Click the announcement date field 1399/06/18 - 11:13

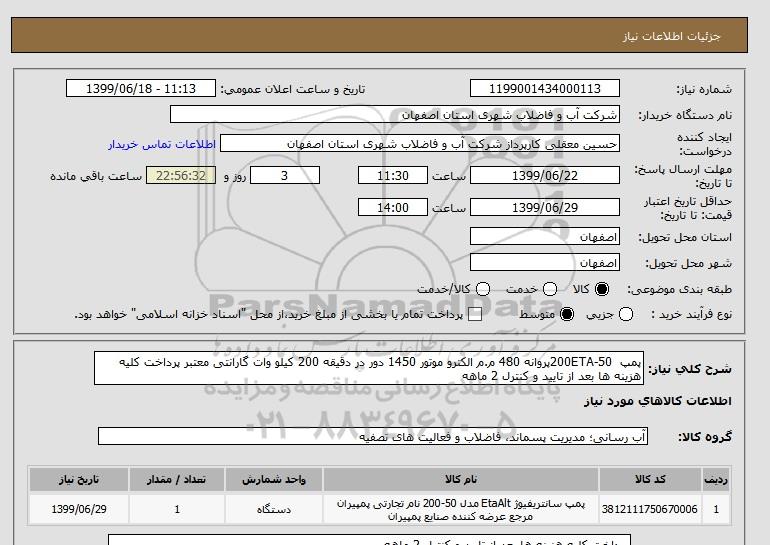pos(141,88)
